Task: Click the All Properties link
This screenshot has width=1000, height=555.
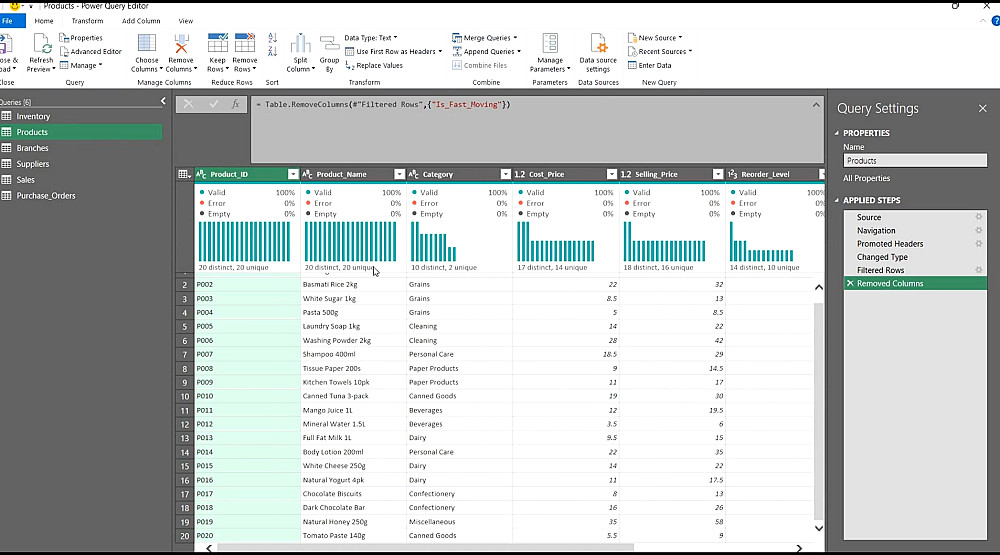Action: click(x=866, y=178)
